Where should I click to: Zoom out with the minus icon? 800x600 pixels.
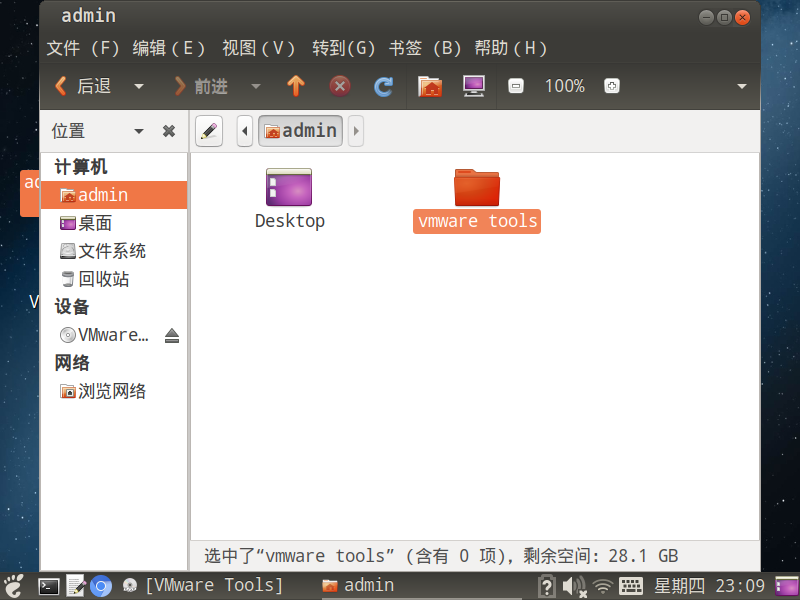(516, 86)
